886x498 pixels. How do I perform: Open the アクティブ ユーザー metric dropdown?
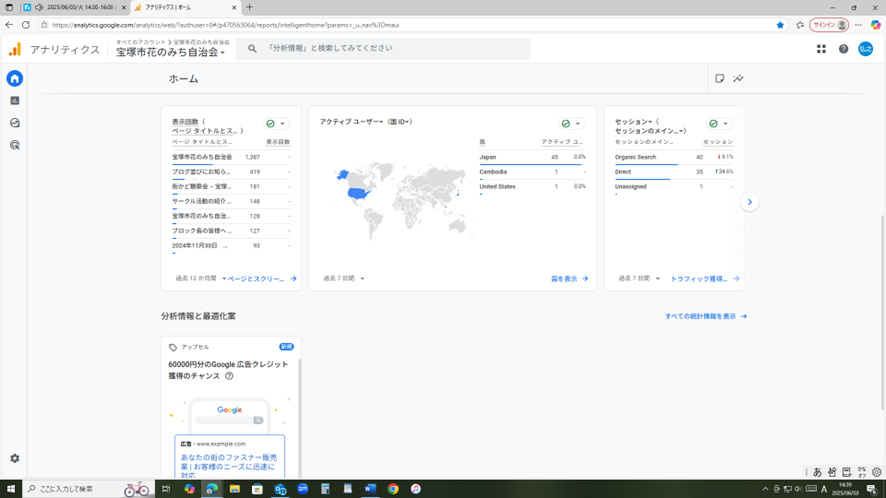pos(351,122)
